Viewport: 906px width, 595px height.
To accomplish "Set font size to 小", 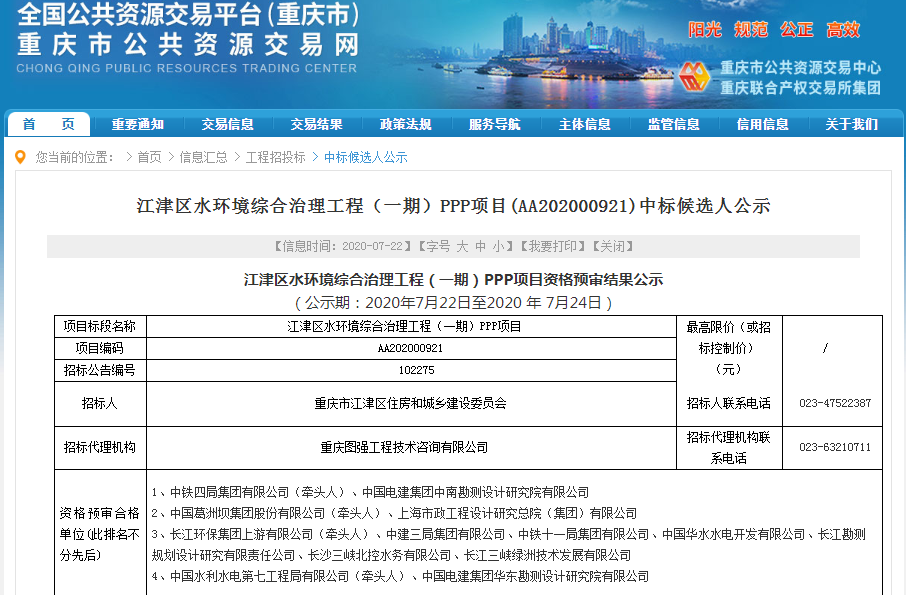I will 498,246.
